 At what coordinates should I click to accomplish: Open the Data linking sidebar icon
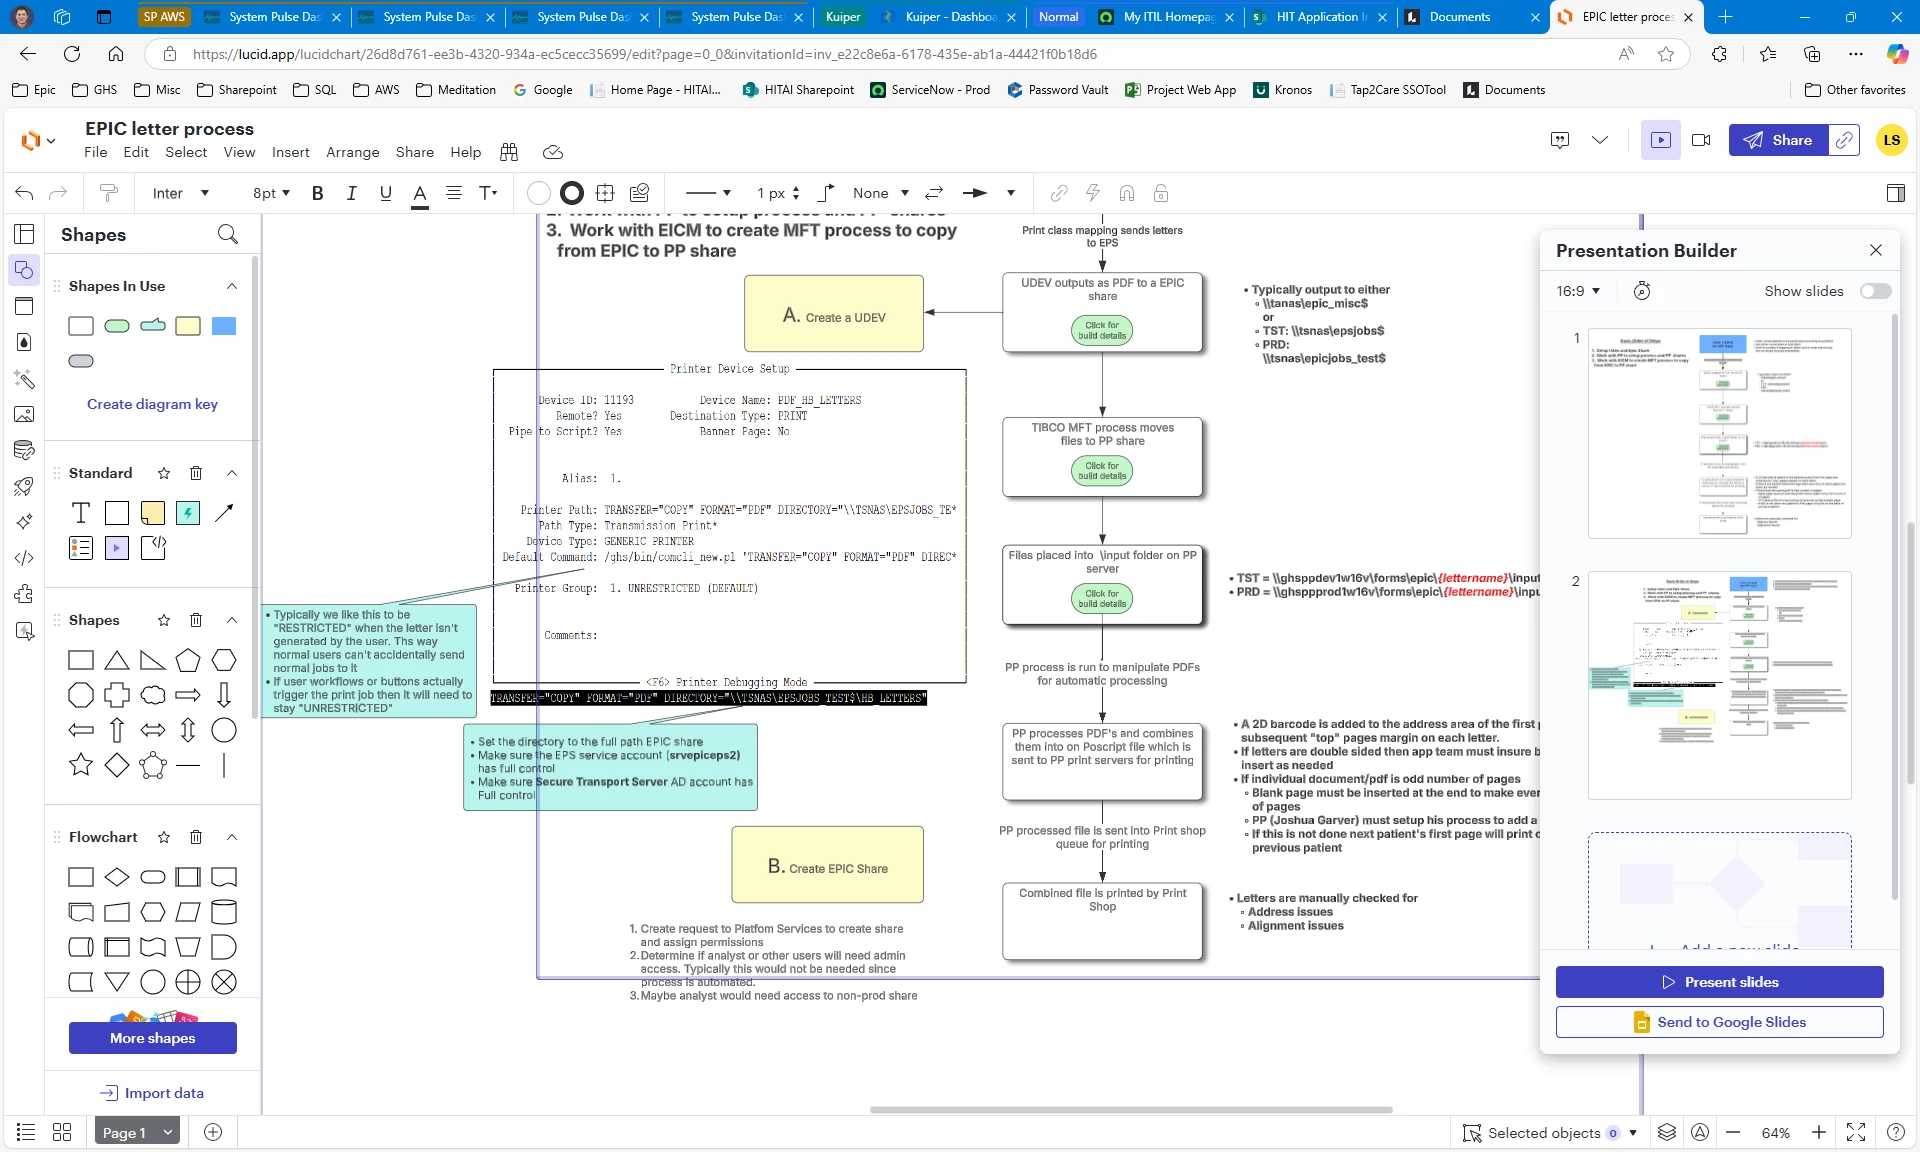click(24, 450)
